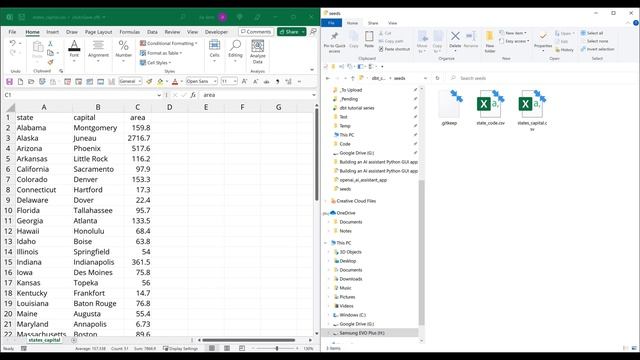This screenshot has width=640, height=360.
Task: Click the green Share button in Excel
Action: point(291,32)
